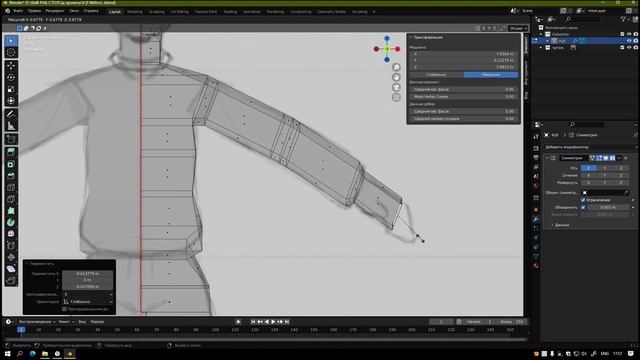Image resolution: width=640 pixels, height=360 pixels.
Task: Click the timeline current frame marker
Action: pyautogui.click(x=21, y=329)
